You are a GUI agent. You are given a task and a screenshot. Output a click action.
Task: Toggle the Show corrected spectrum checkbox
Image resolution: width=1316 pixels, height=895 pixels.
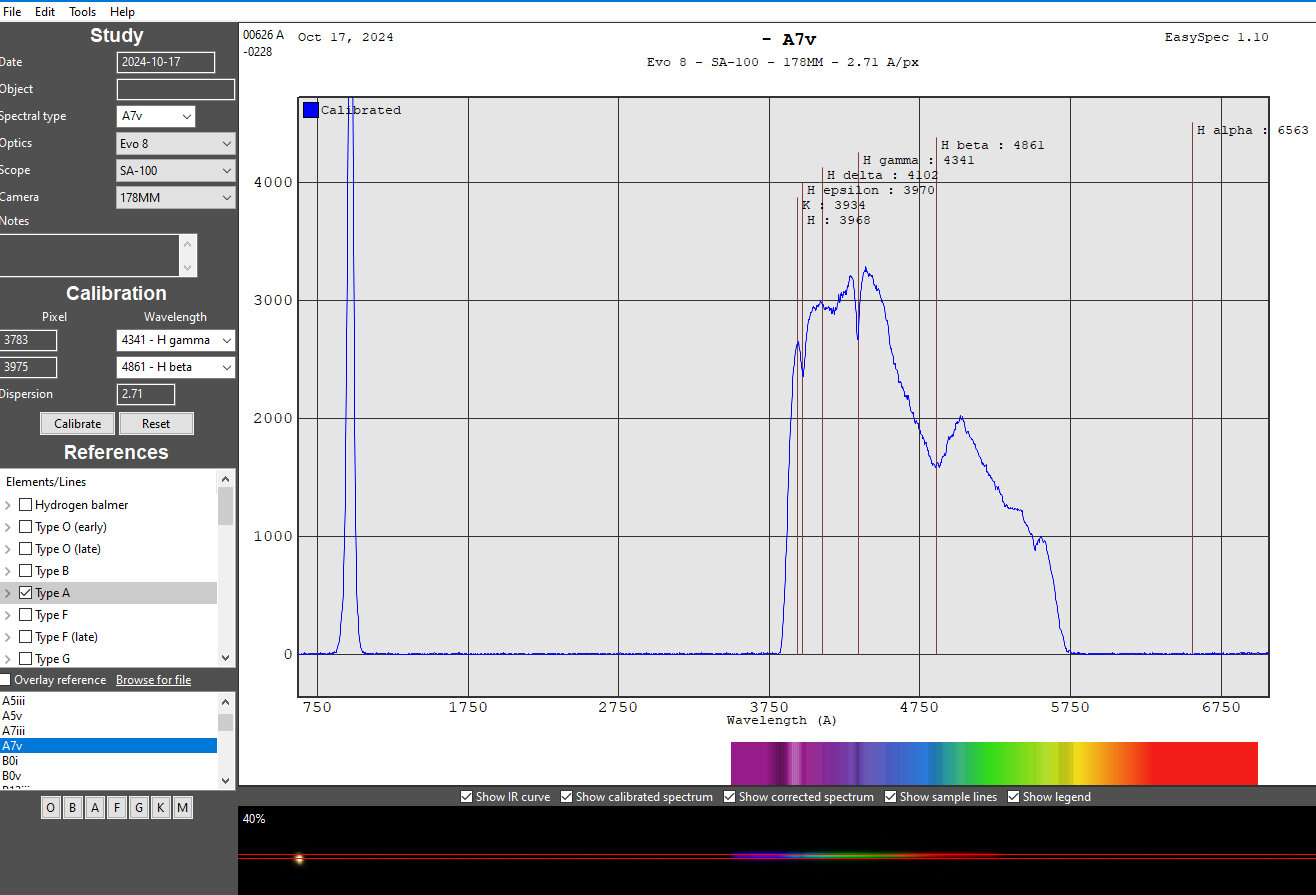tap(729, 797)
